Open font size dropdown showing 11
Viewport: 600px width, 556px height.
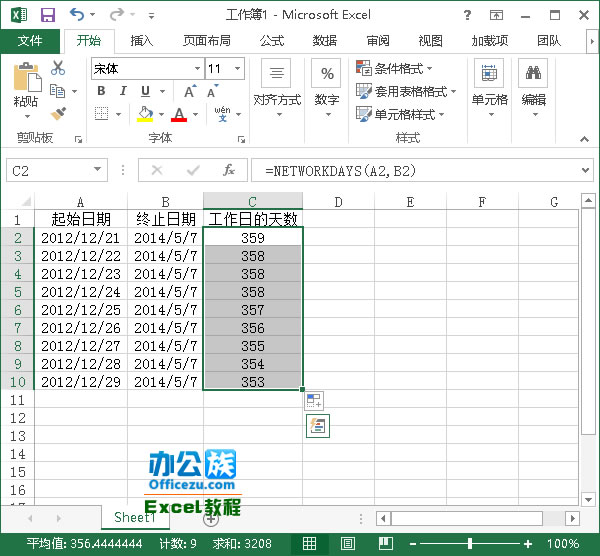tap(238, 68)
